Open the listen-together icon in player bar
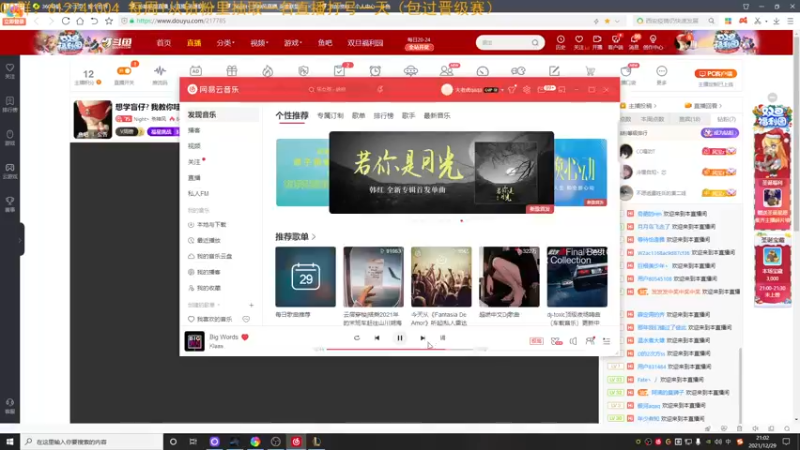 click(x=590, y=341)
